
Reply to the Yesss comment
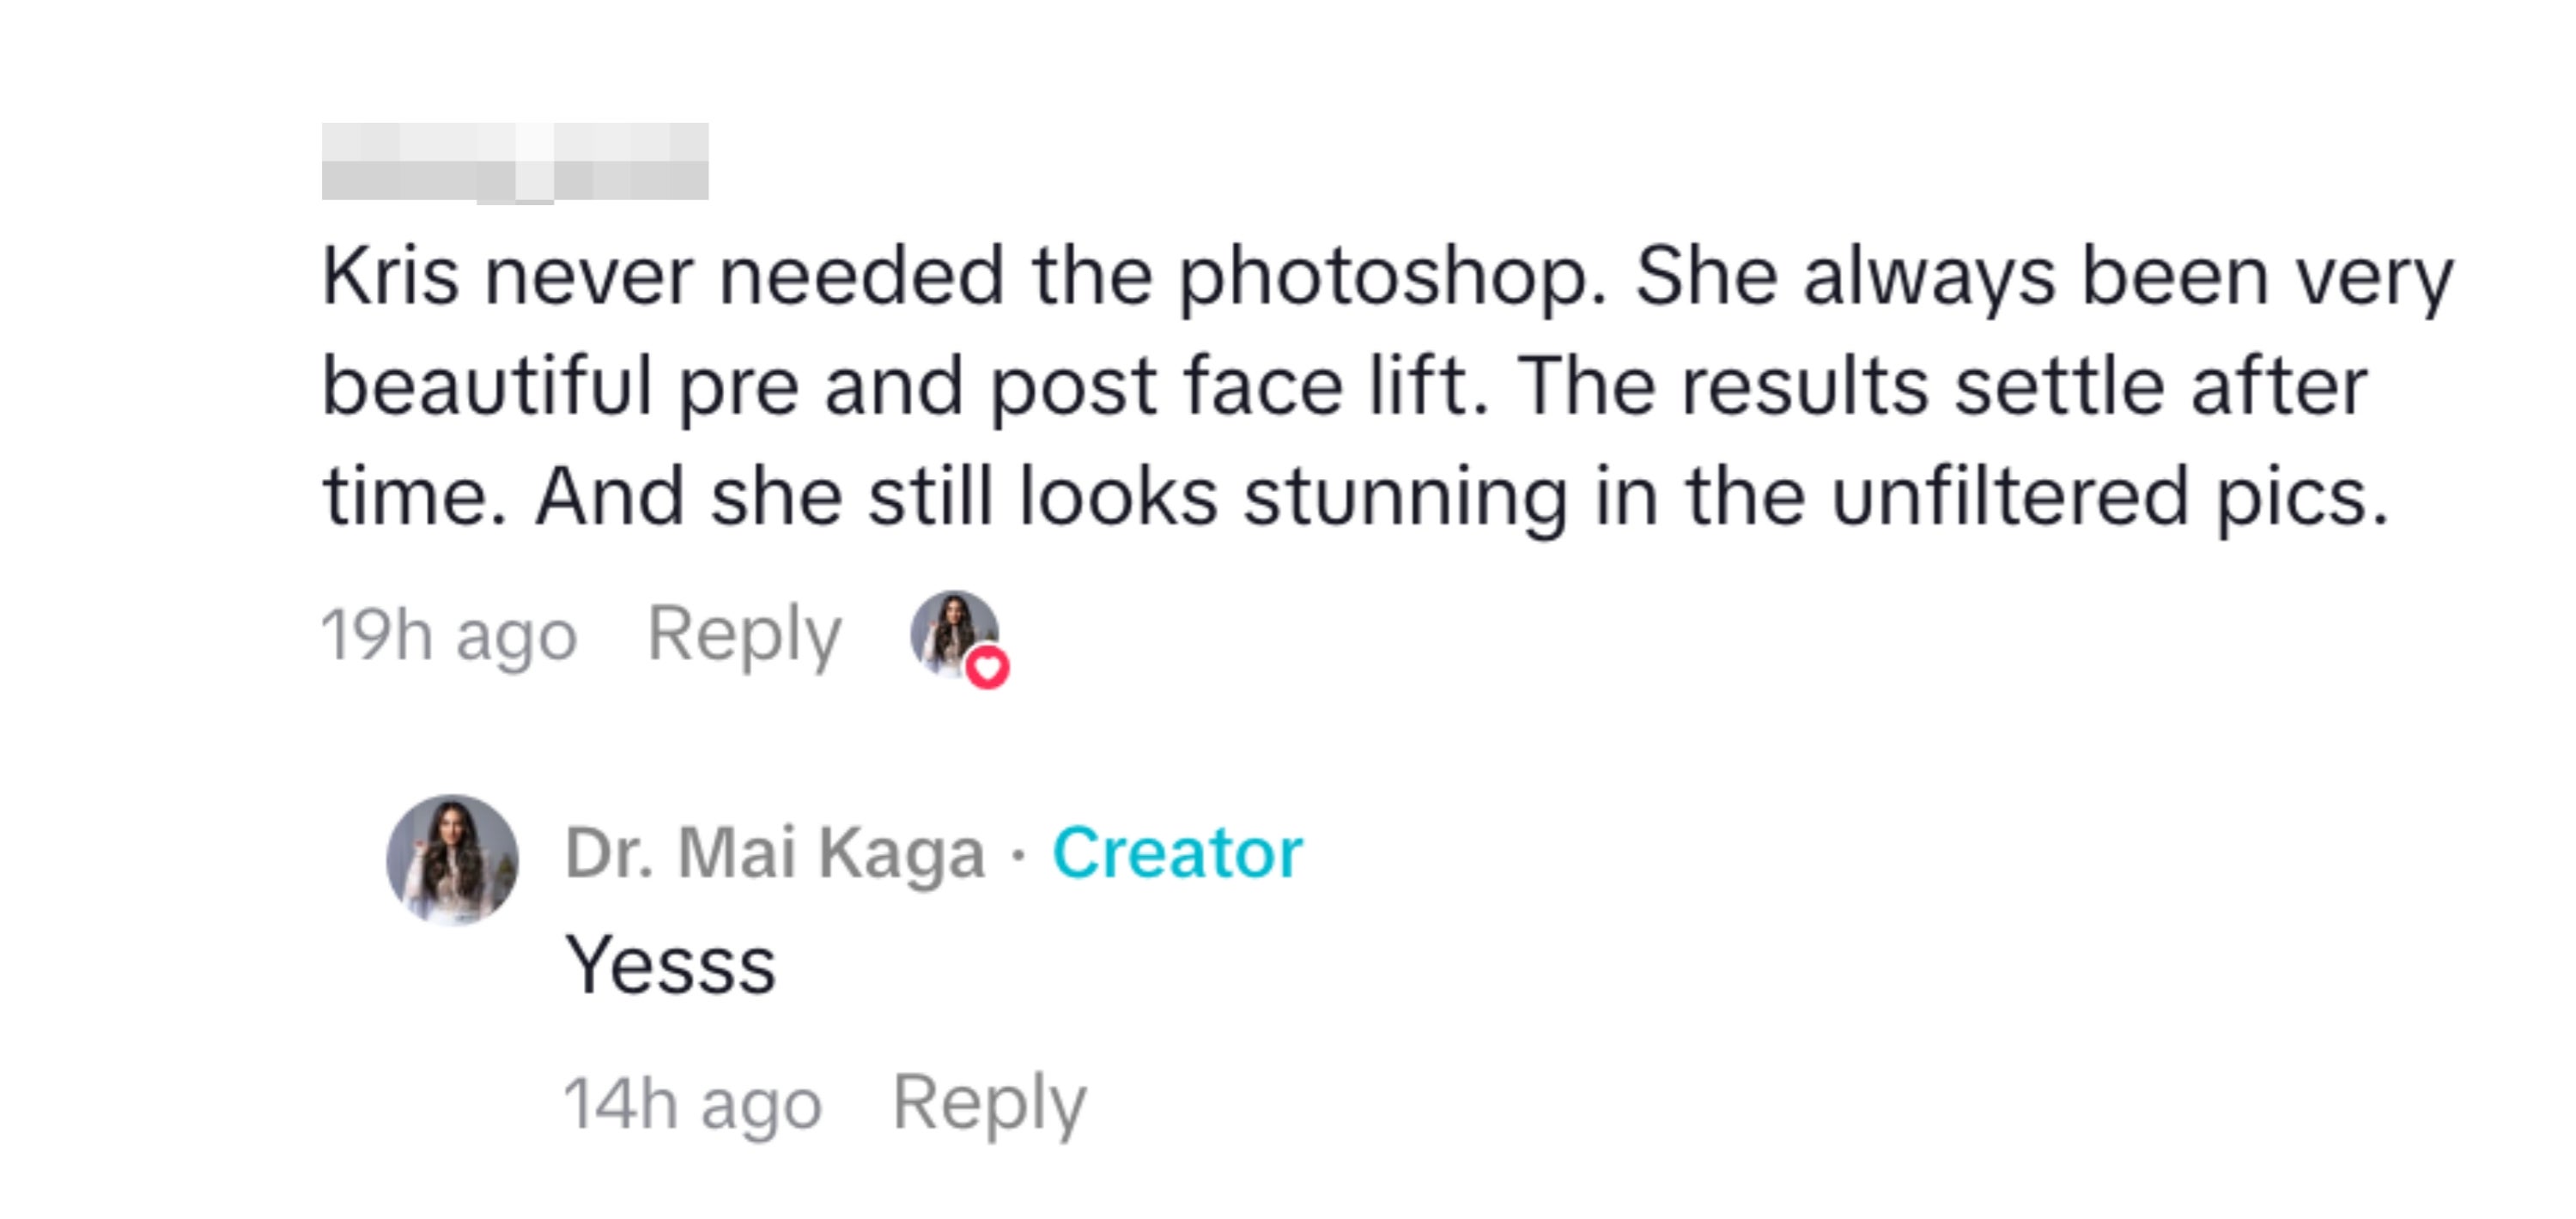(x=988, y=1103)
